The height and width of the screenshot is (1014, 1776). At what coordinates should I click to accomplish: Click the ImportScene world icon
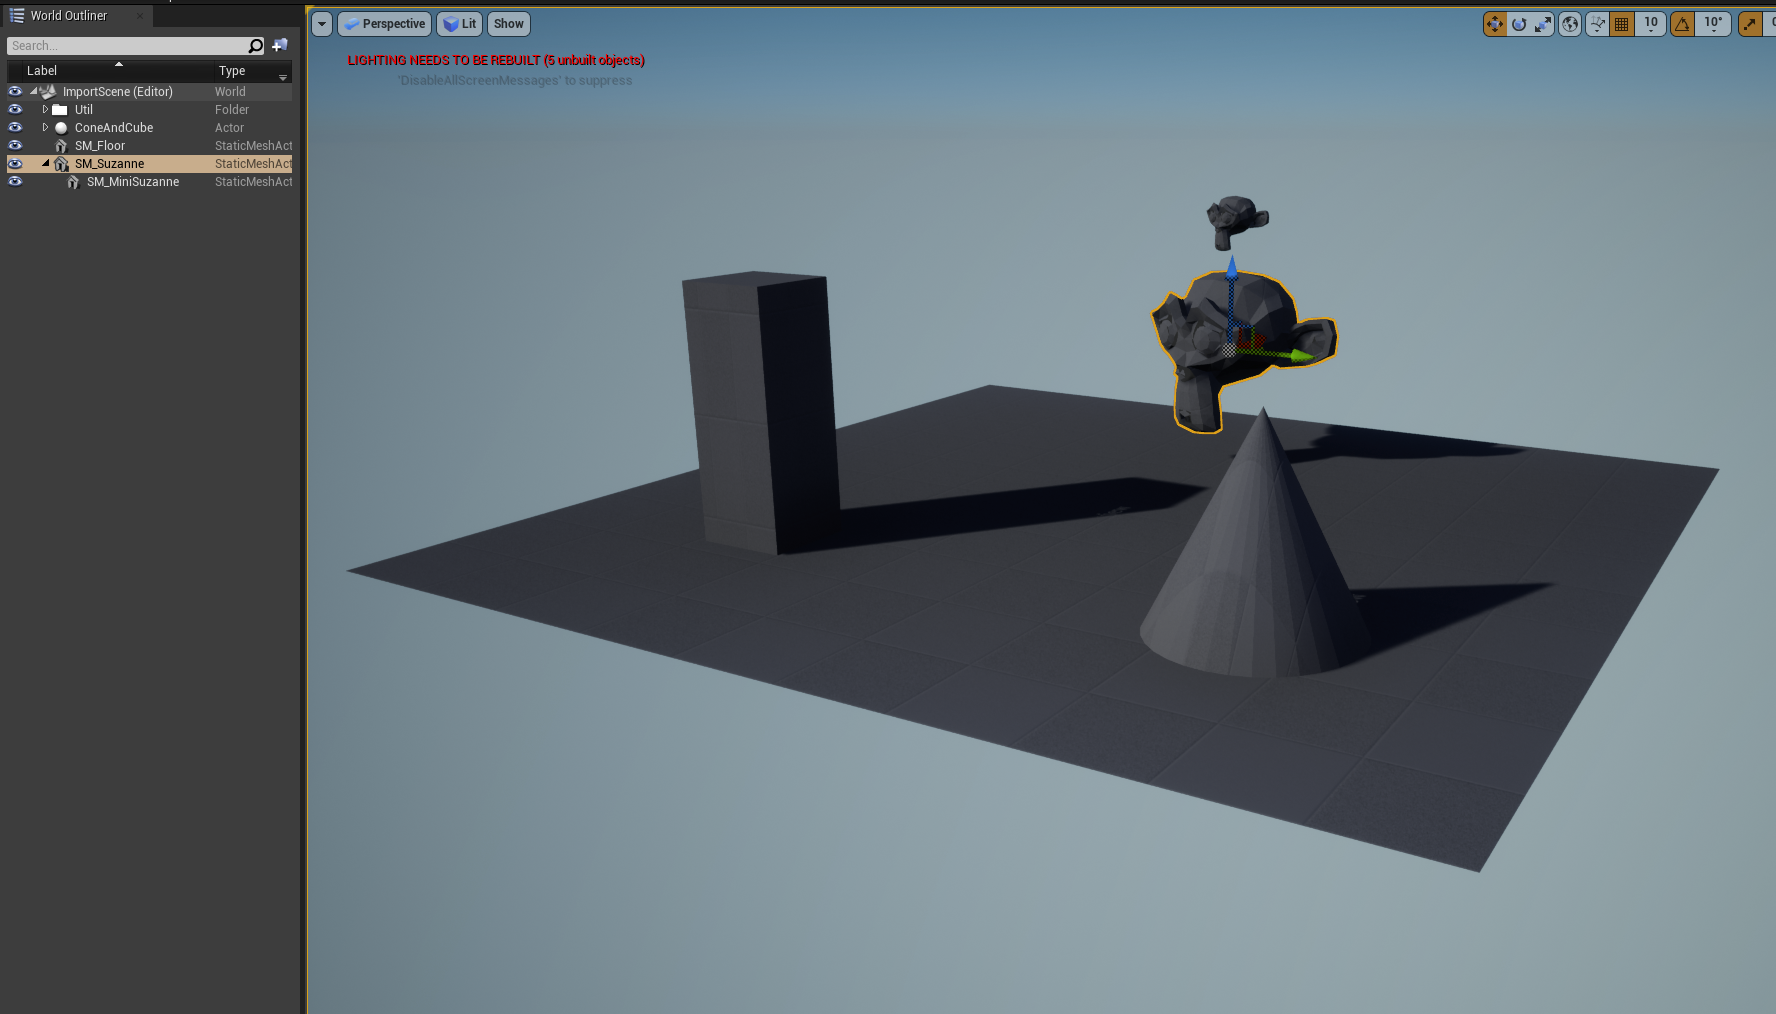coord(48,92)
